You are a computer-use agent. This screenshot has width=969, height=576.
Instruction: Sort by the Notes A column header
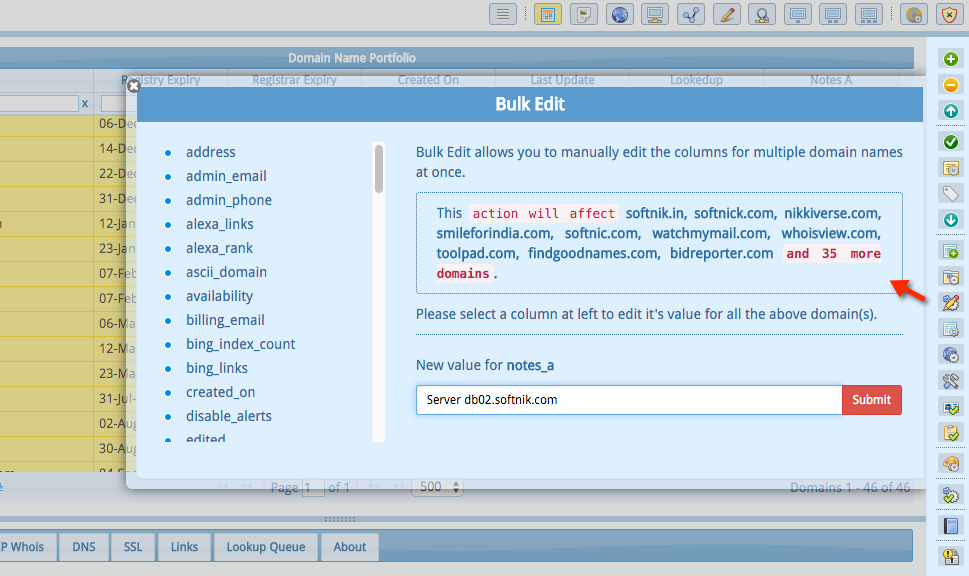831,80
